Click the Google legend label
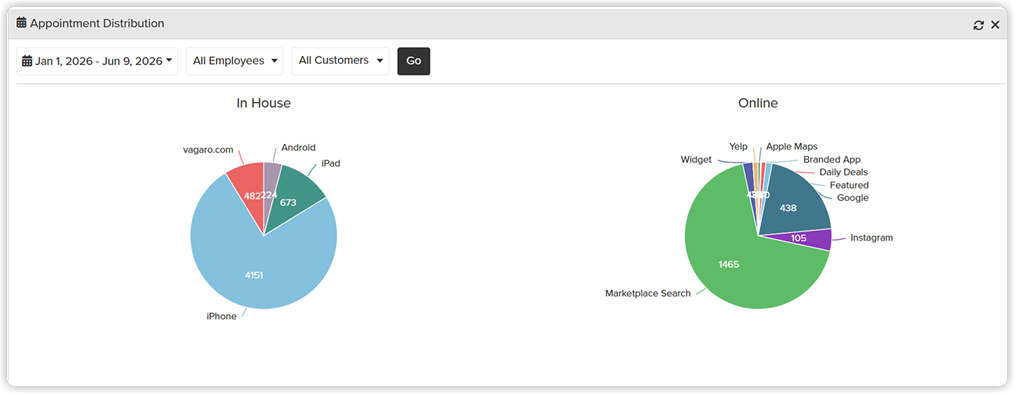 (x=853, y=198)
